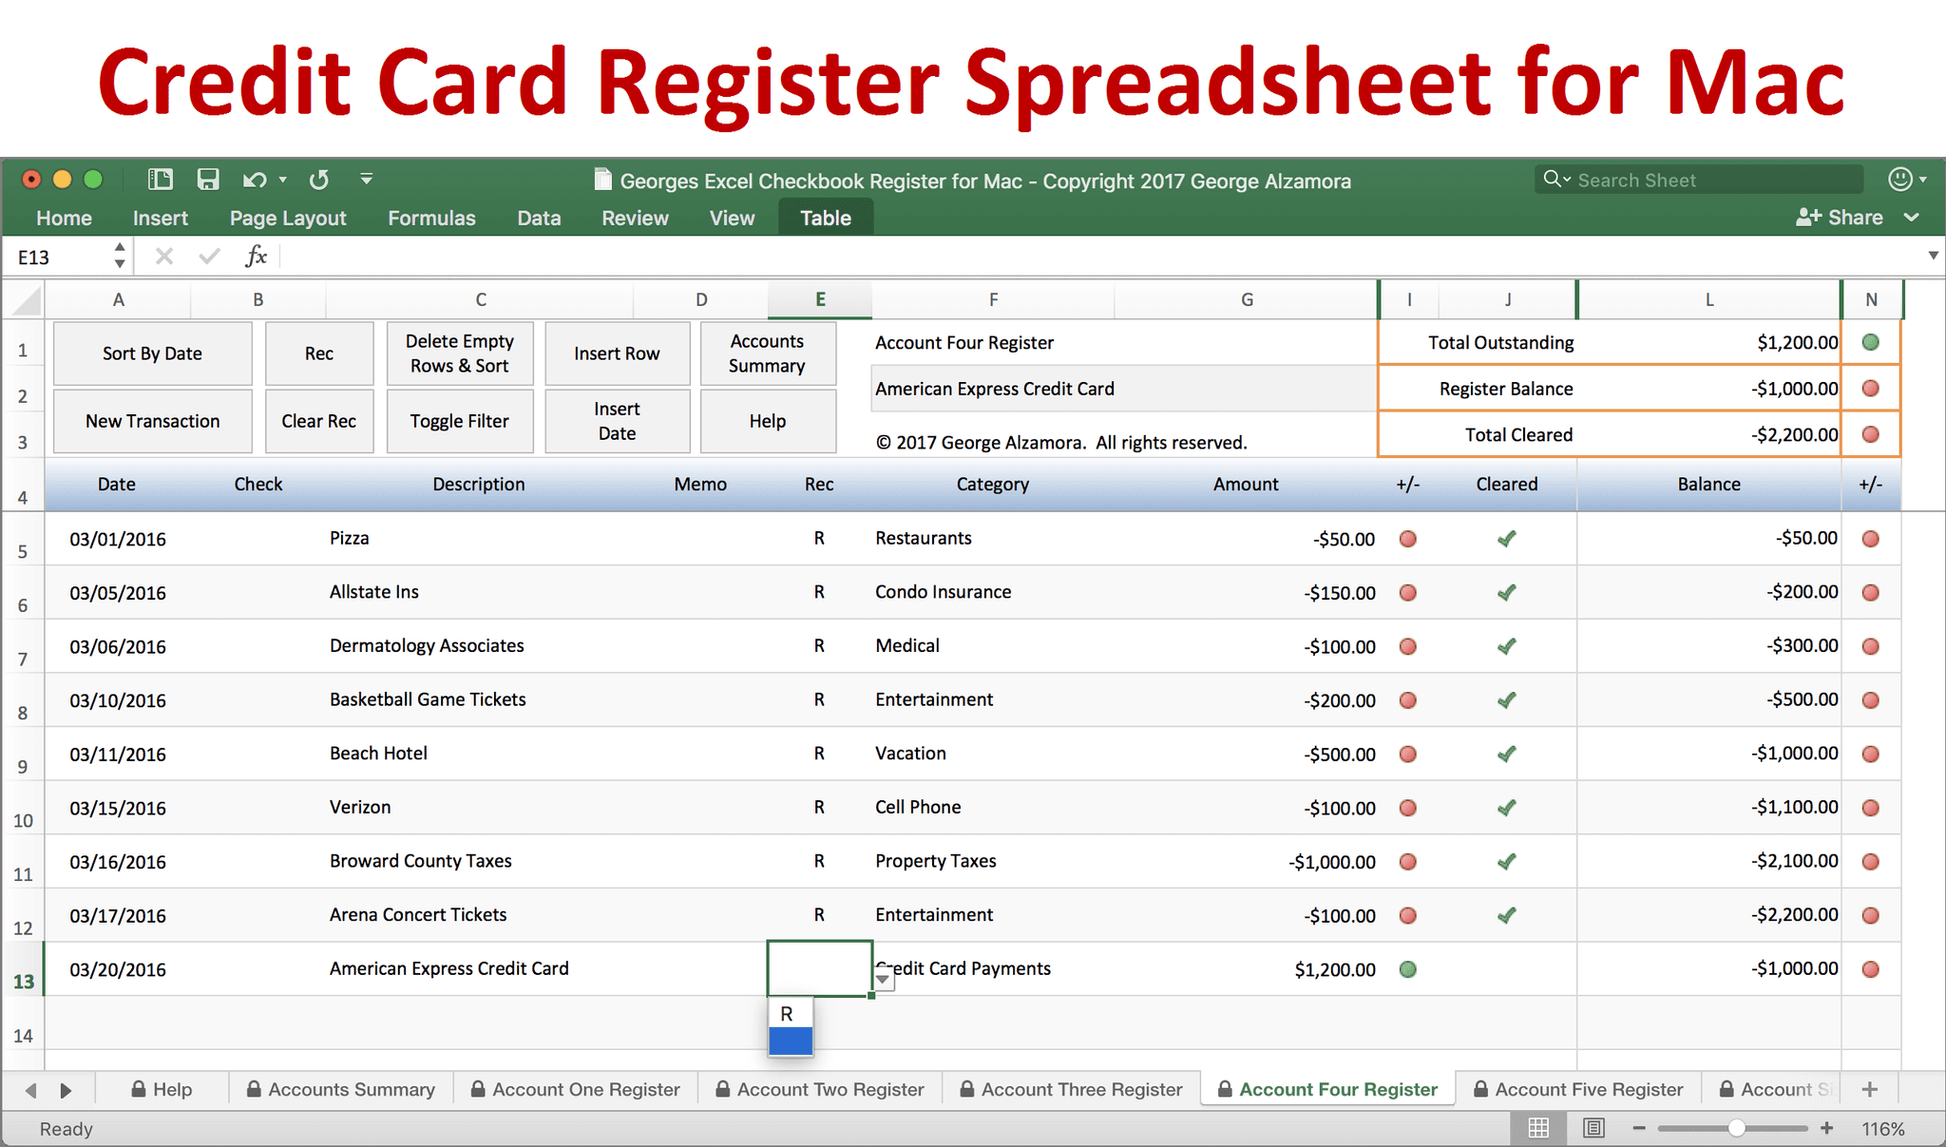
Task: Undo the last action
Action: (x=253, y=180)
